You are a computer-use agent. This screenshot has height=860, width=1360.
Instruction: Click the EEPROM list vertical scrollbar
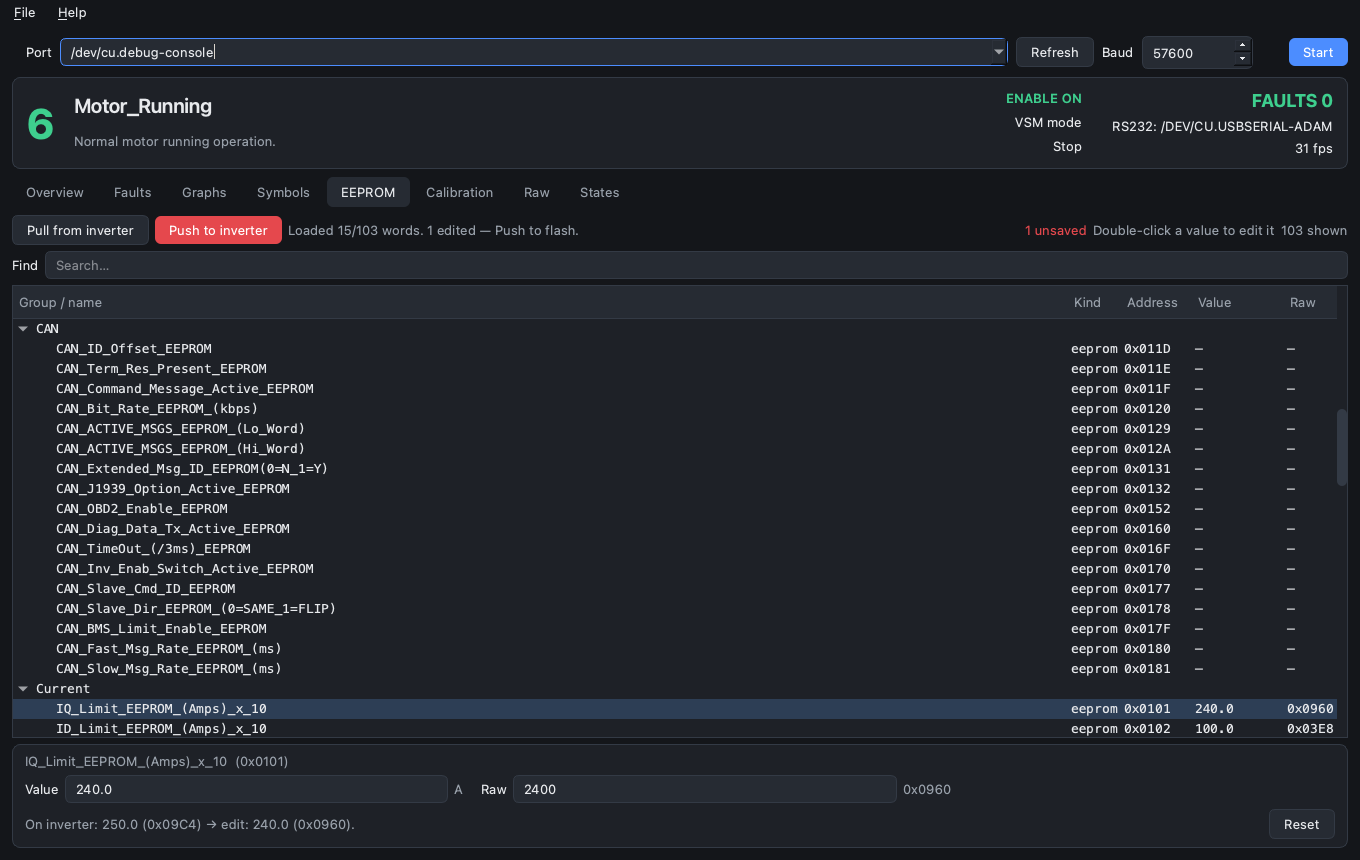coord(1342,446)
